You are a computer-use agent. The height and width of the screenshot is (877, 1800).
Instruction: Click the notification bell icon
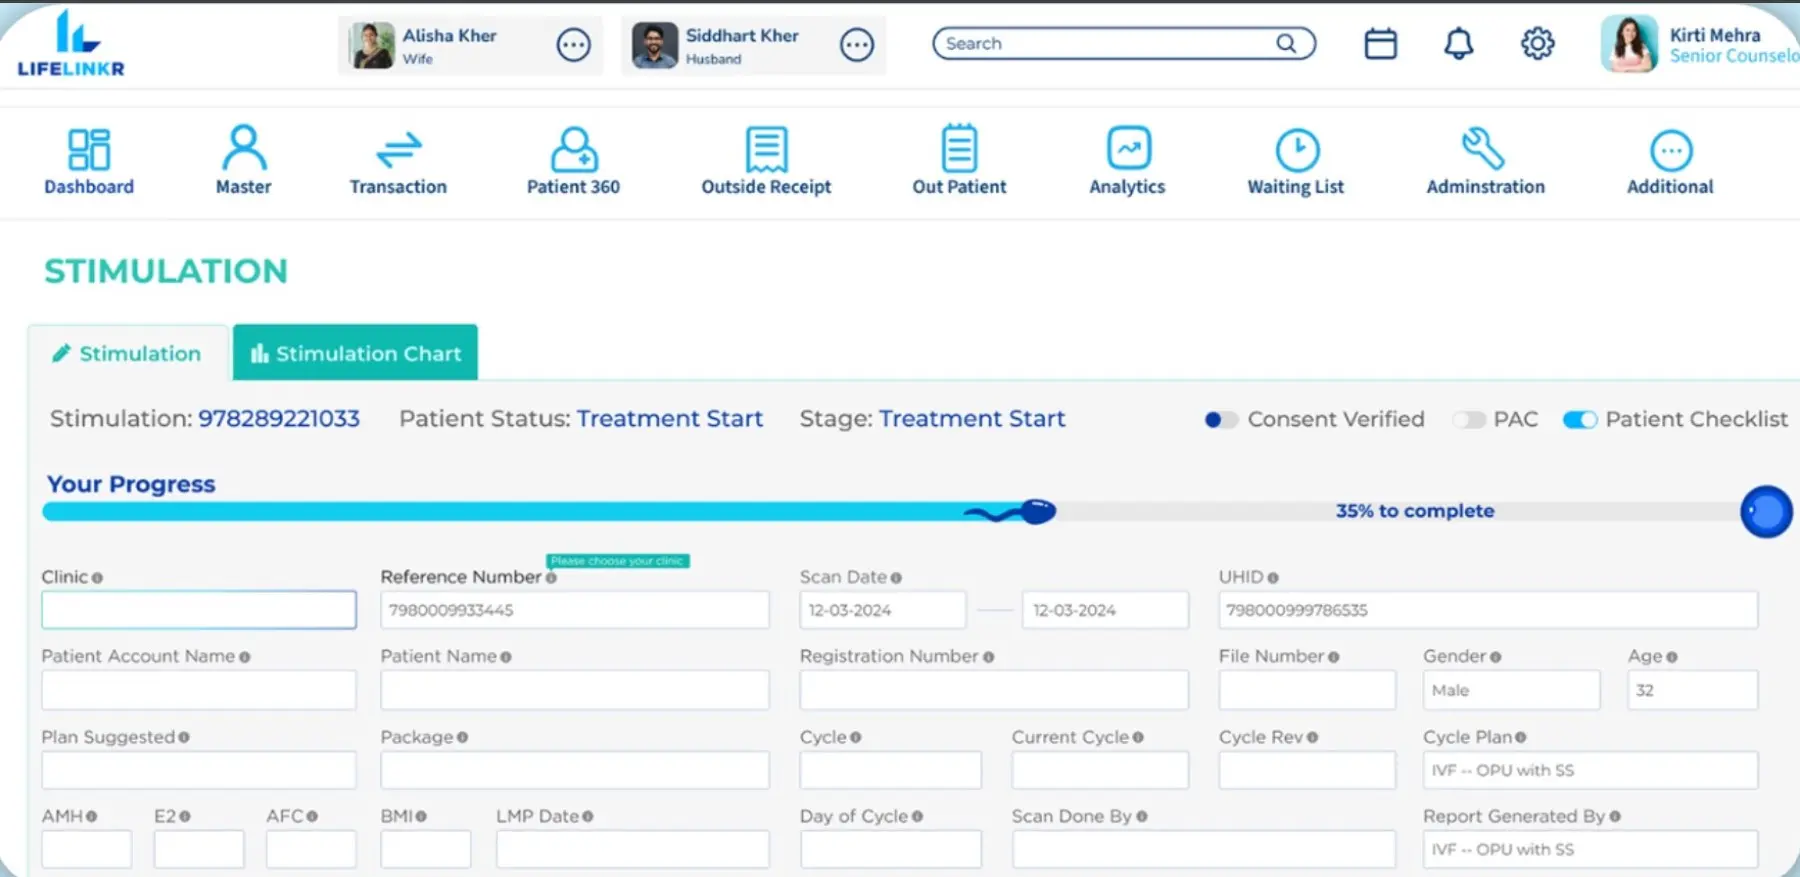pyautogui.click(x=1458, y=44)
